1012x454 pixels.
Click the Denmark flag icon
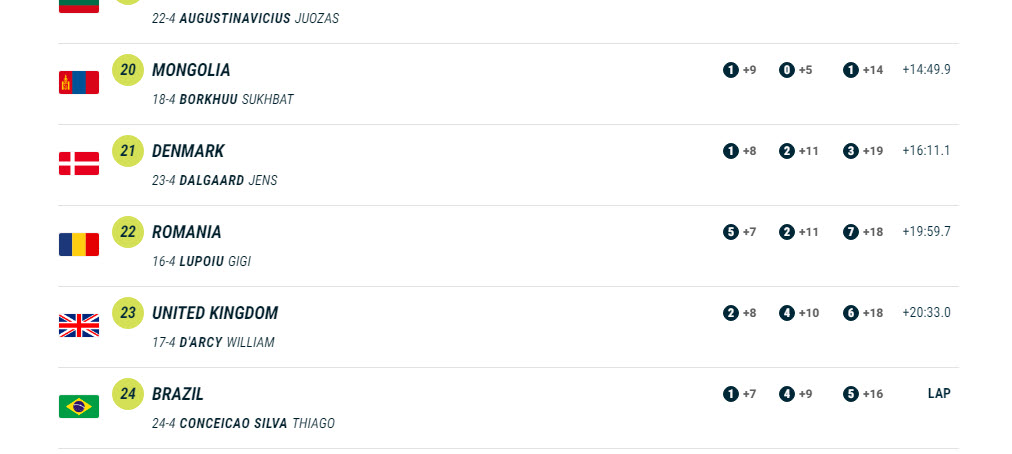coord(79,164)
